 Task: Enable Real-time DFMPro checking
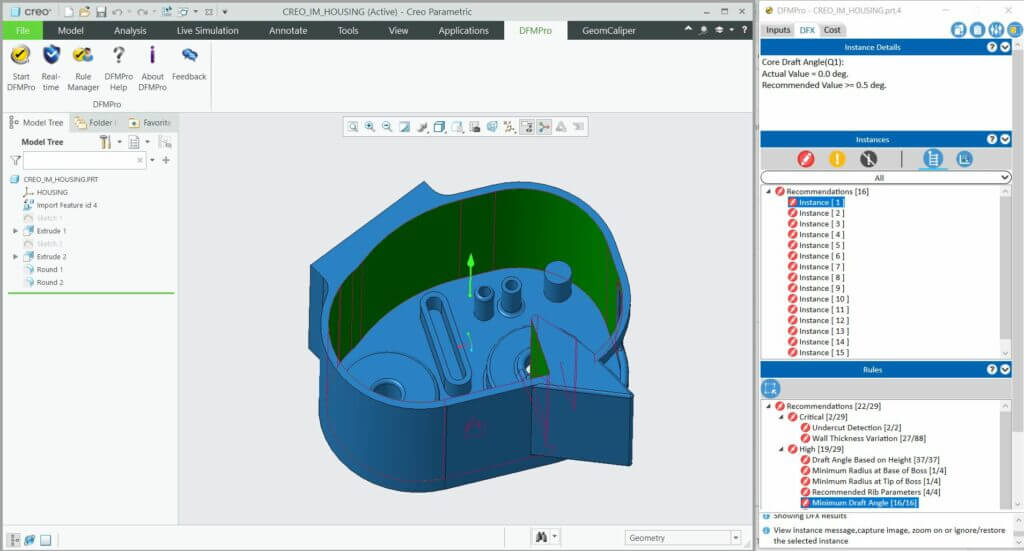point(51,68)
